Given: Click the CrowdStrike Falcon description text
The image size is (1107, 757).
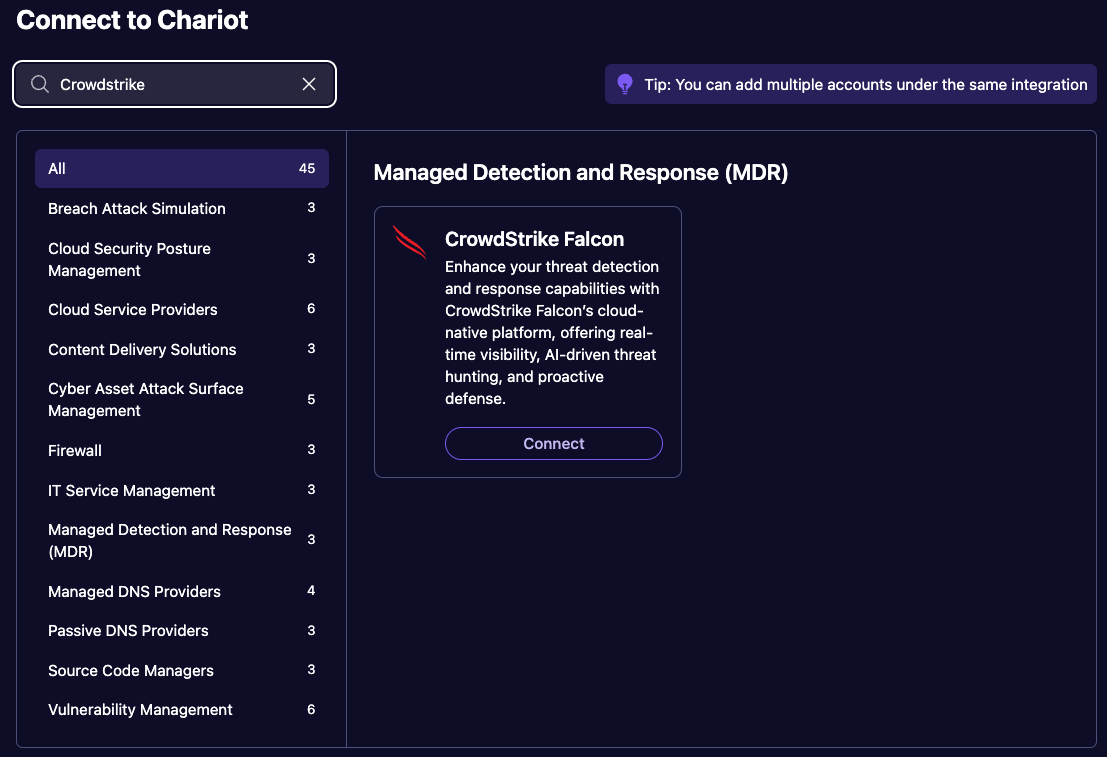Looking at the screenshot, I should point(552,333).
